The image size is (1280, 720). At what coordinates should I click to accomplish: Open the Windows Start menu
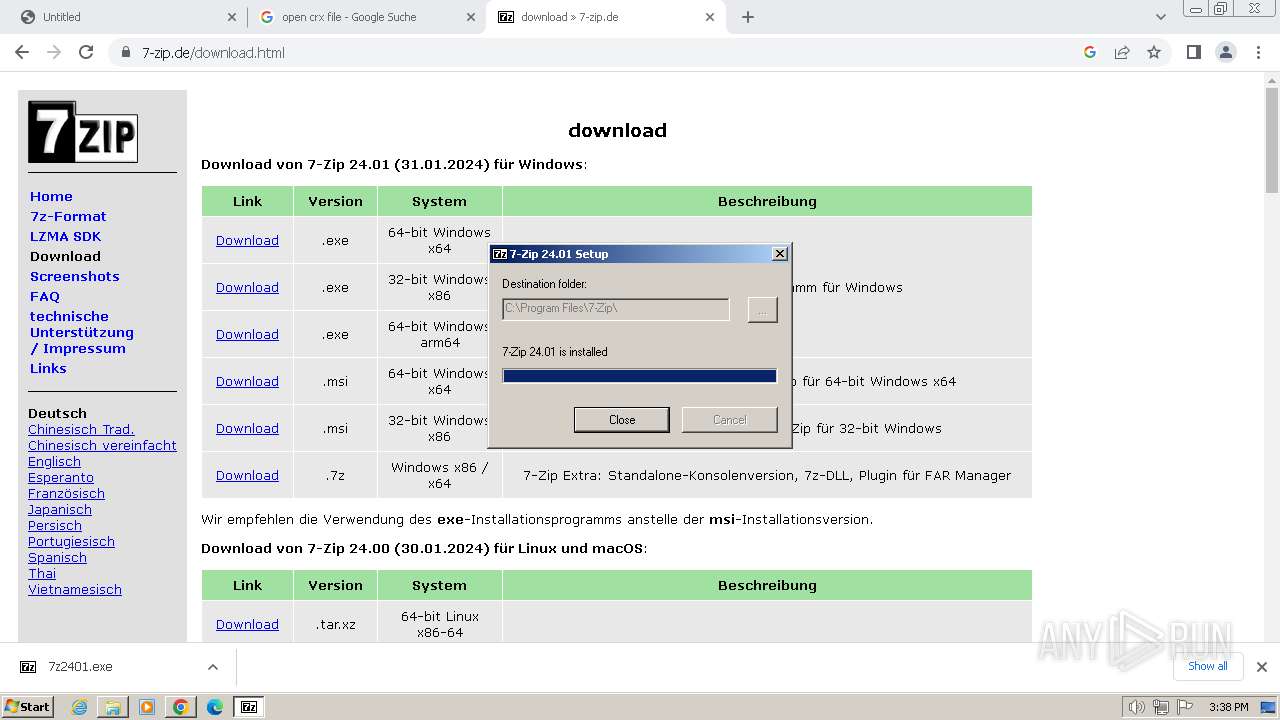[27, 706]
